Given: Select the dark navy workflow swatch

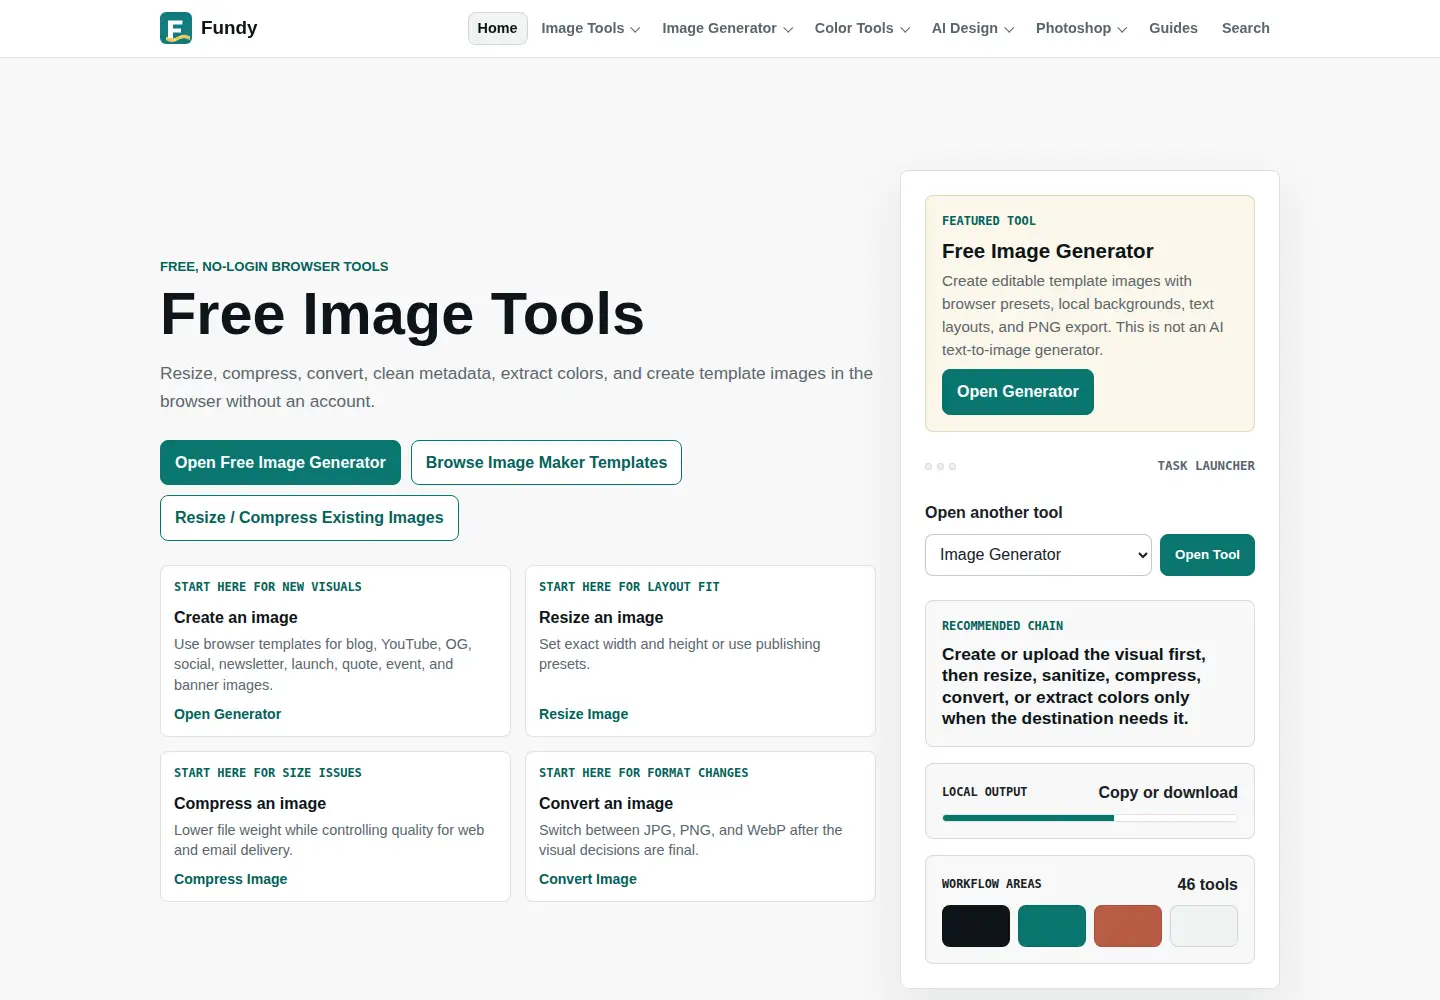Looking at the screenshot, I should 976,926.
